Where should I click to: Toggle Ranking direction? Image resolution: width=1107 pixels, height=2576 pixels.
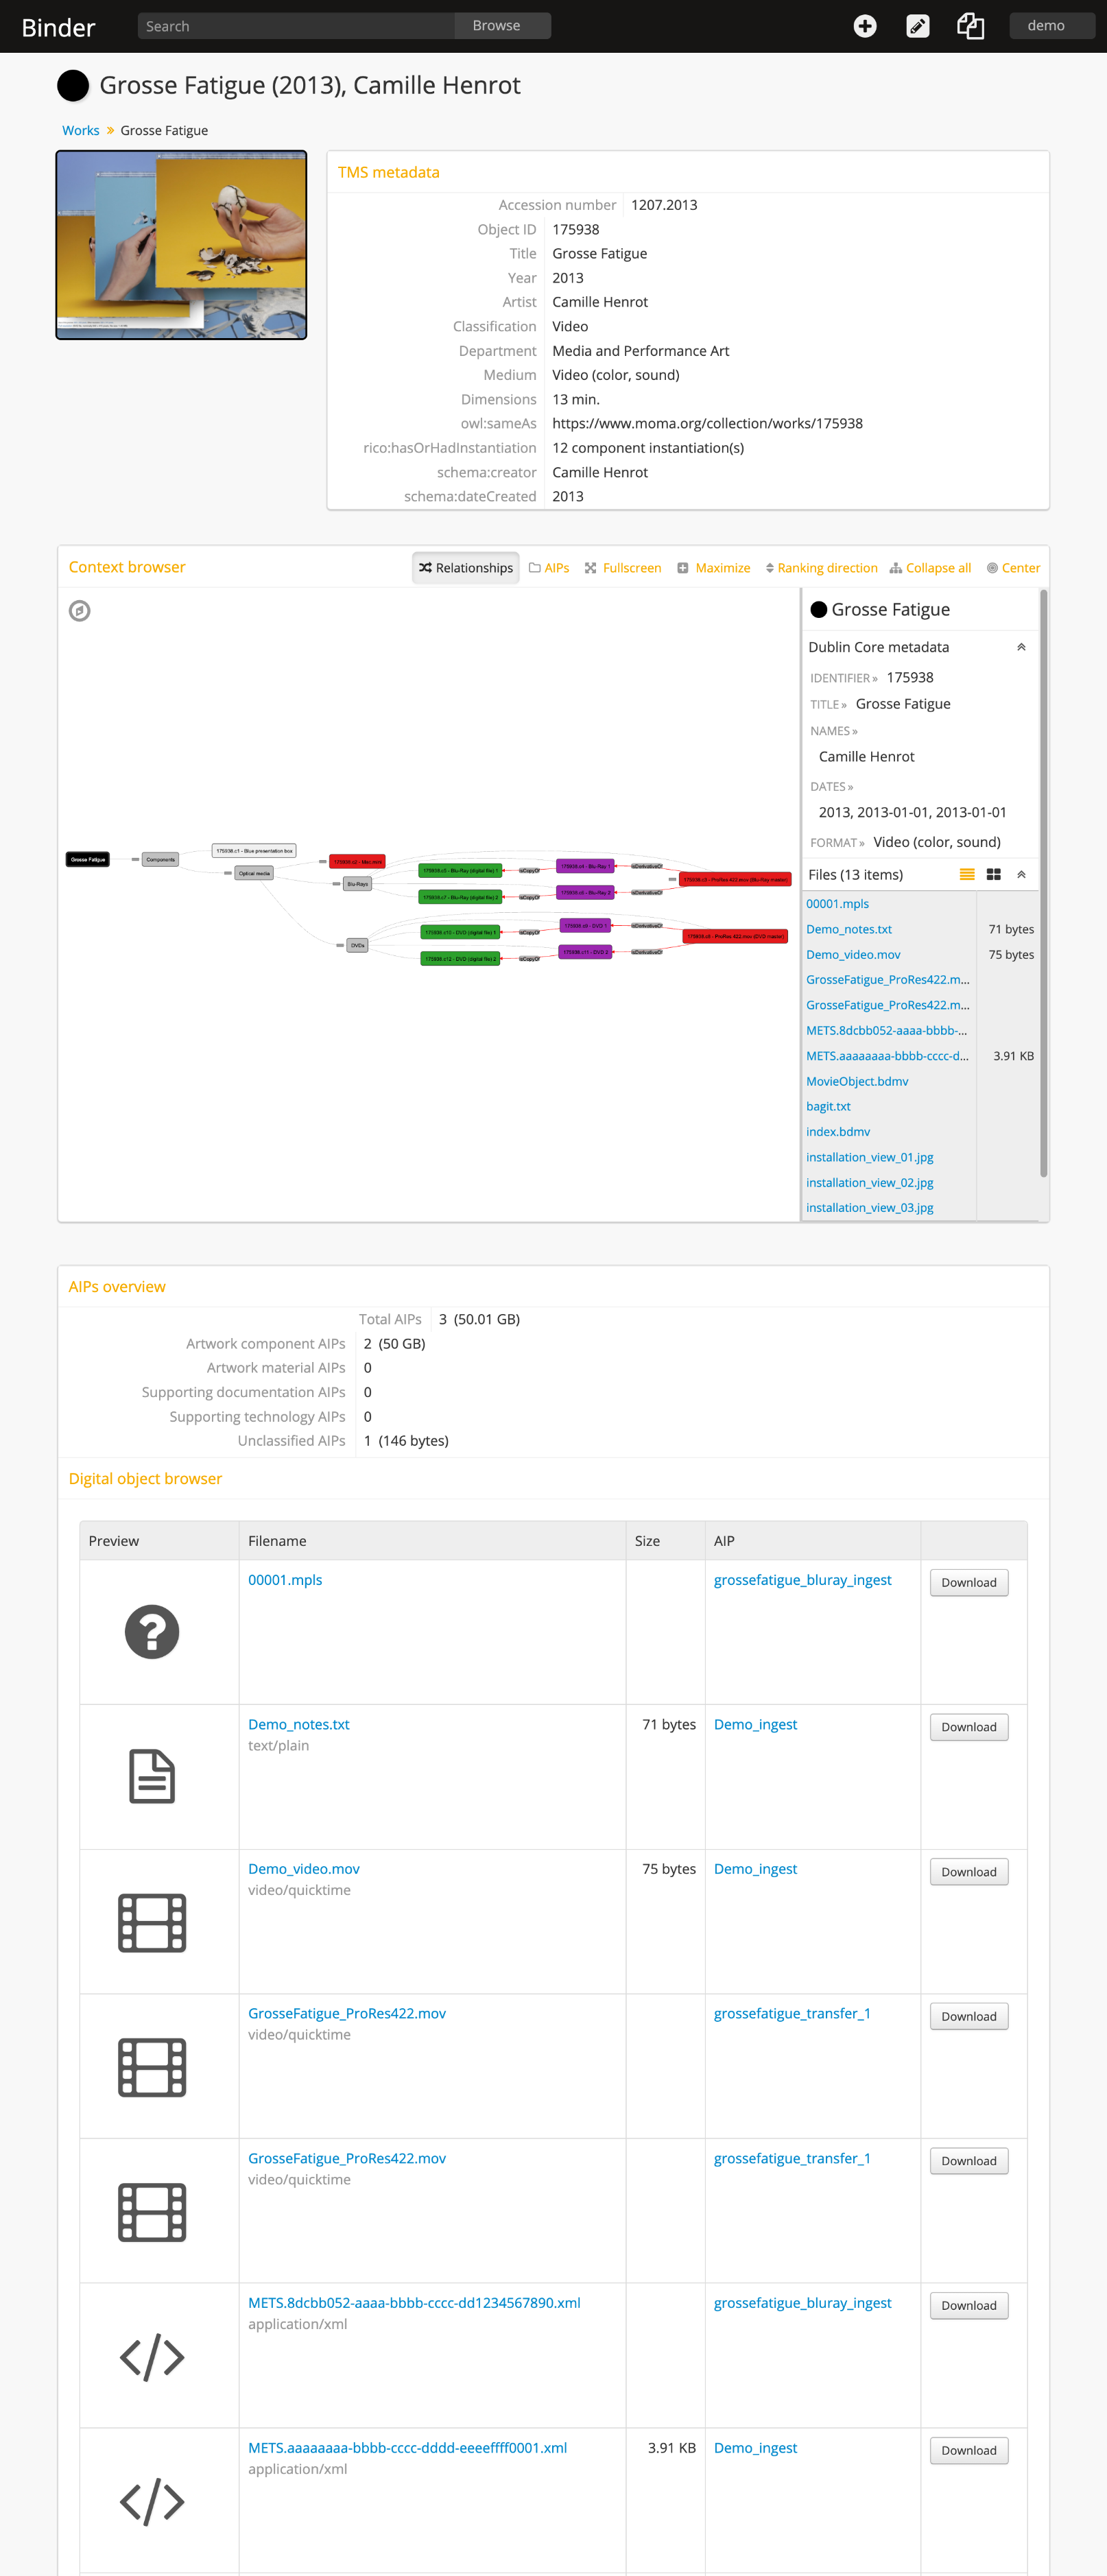(x=821, y=568)
